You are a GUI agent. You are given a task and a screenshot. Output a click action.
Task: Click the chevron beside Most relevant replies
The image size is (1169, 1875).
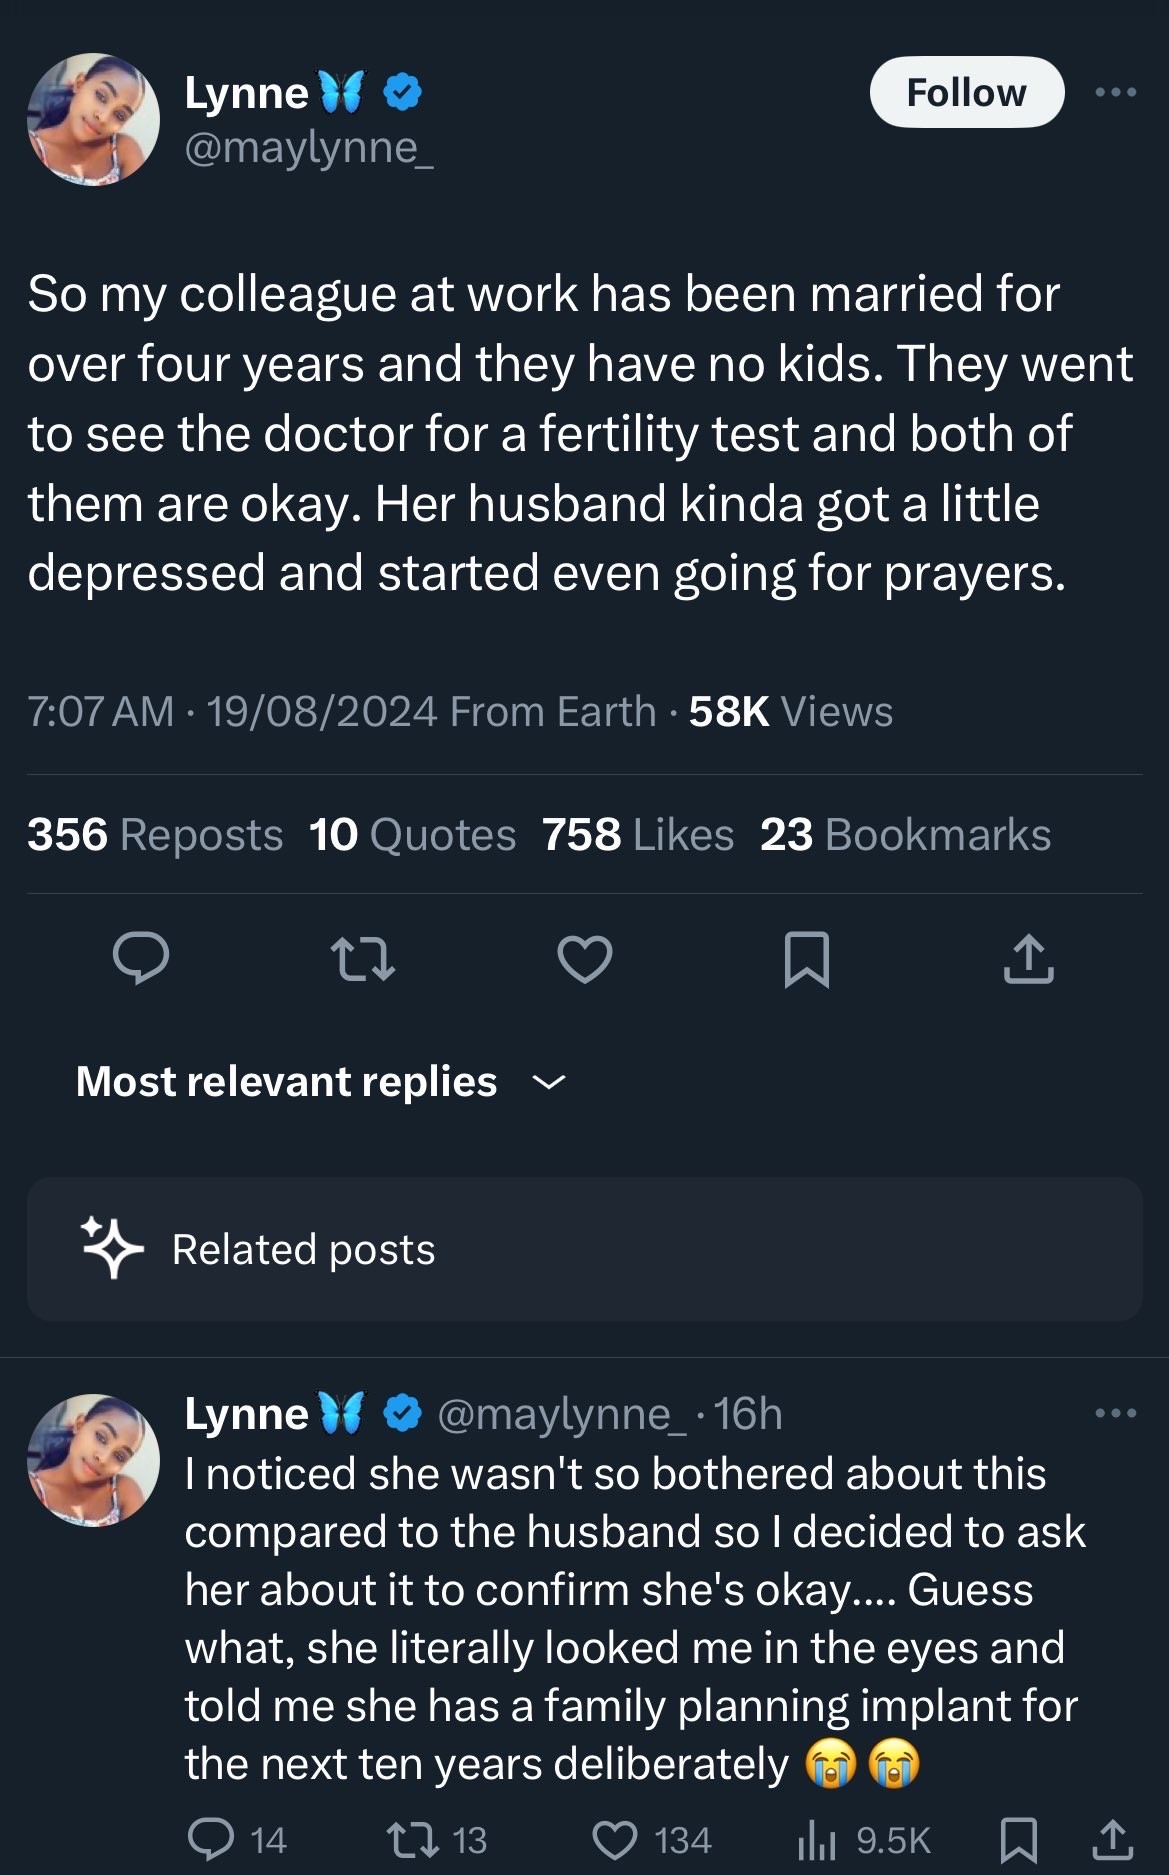tap(549, 1082)
